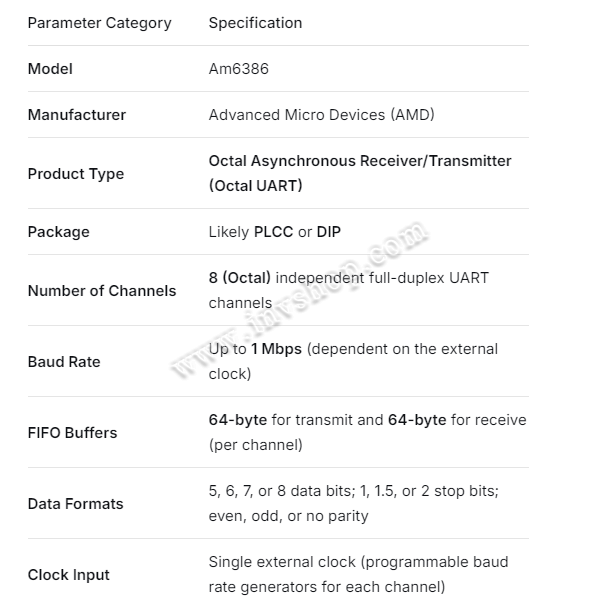Click the '8 (Octal)' channels description
The height and width of the screenshot is (603, 611).
(x=240, y=278)
